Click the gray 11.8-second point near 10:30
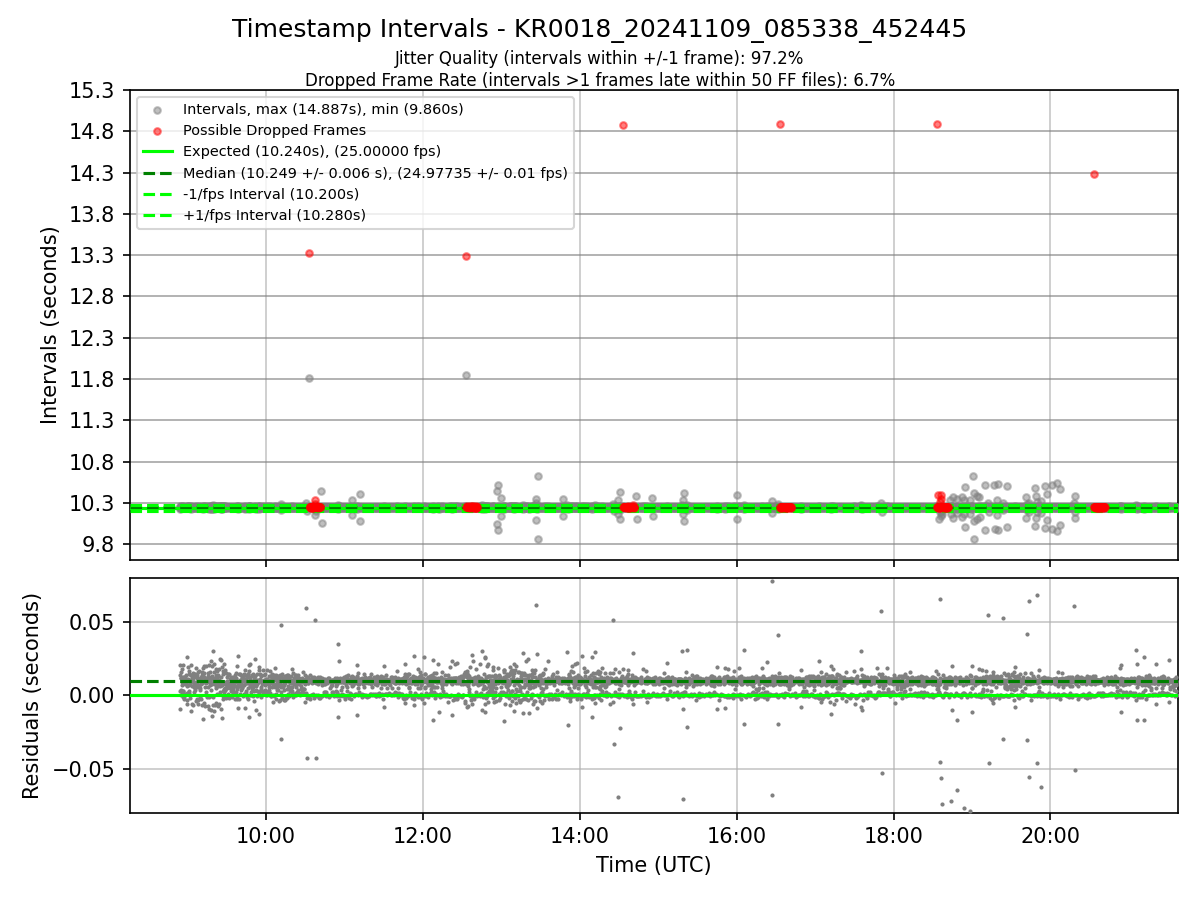The image size is (1200, 900). click(309, 378)
